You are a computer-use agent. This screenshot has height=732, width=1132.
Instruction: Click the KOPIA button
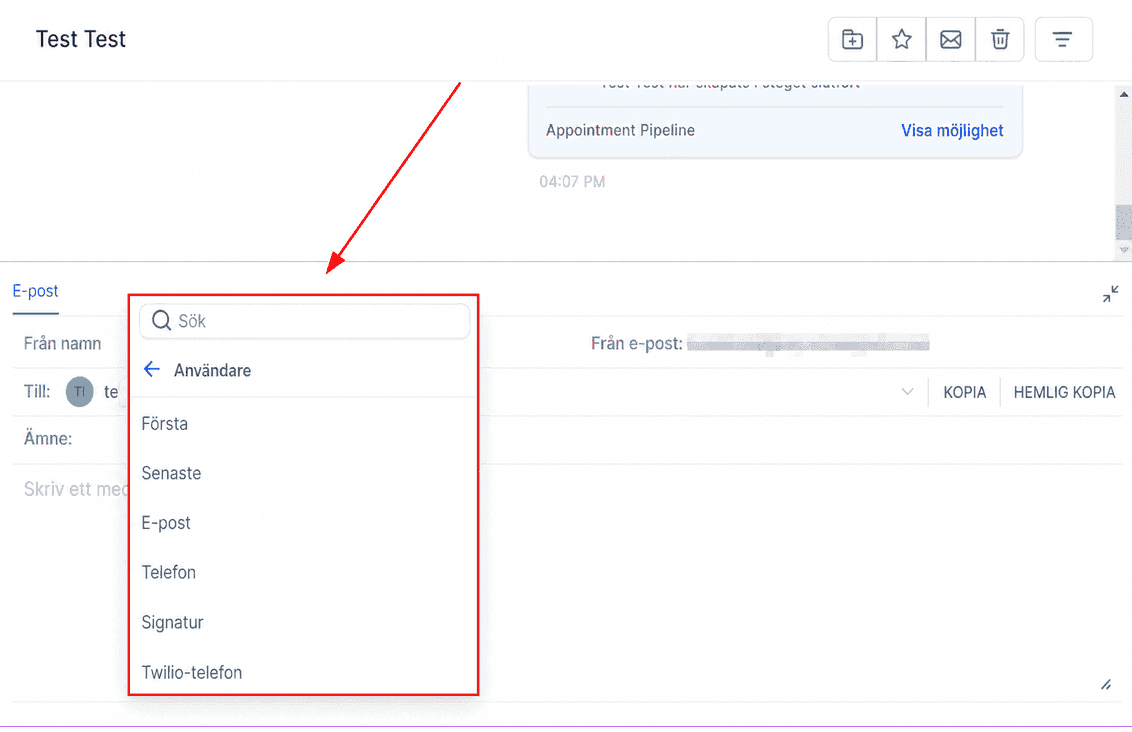[965, 392]
